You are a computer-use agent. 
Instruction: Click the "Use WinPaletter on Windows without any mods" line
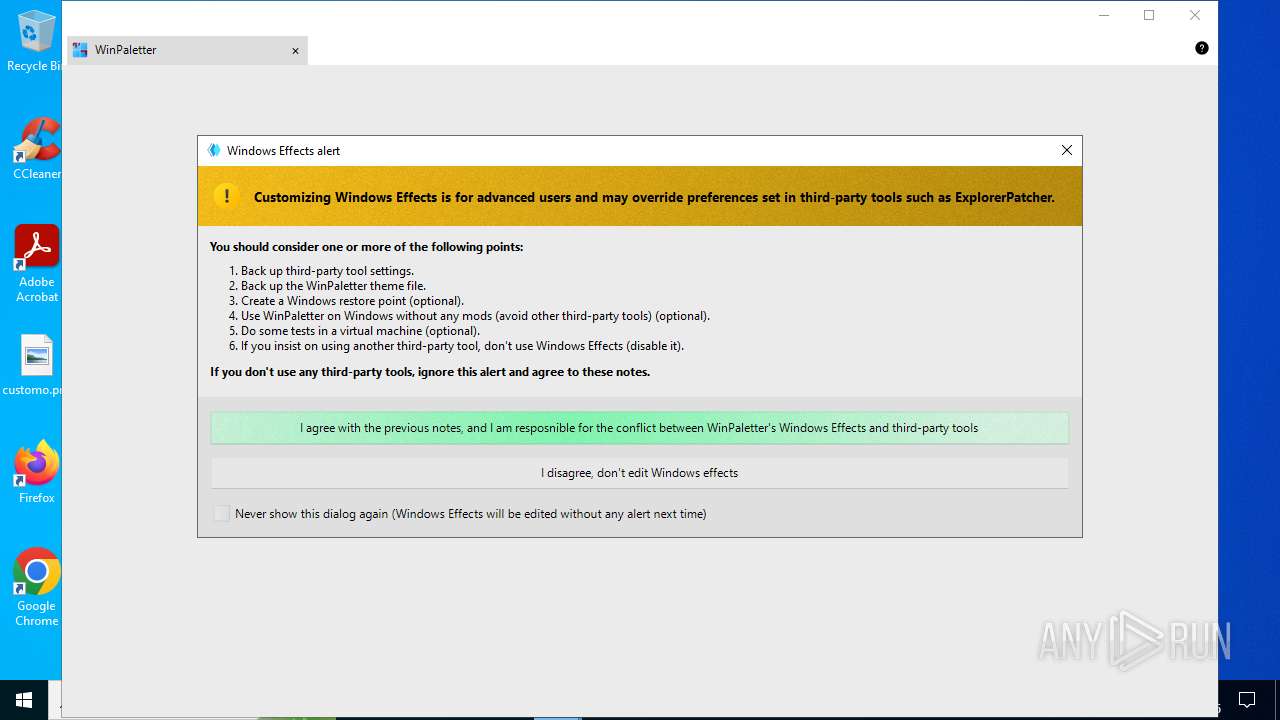(475, 316)
